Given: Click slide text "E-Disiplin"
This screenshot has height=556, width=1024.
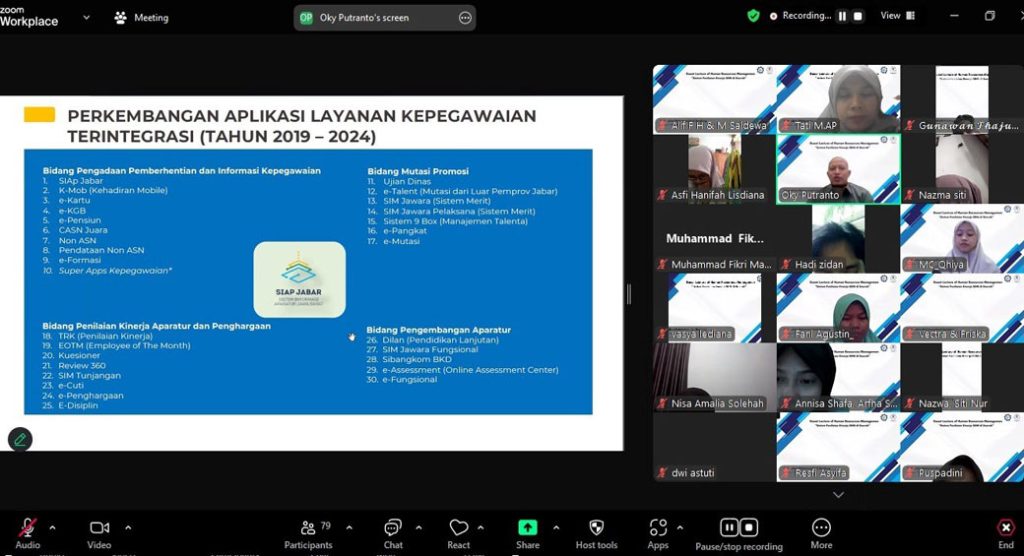Looking at the screenshot, I should coord(78,405).
